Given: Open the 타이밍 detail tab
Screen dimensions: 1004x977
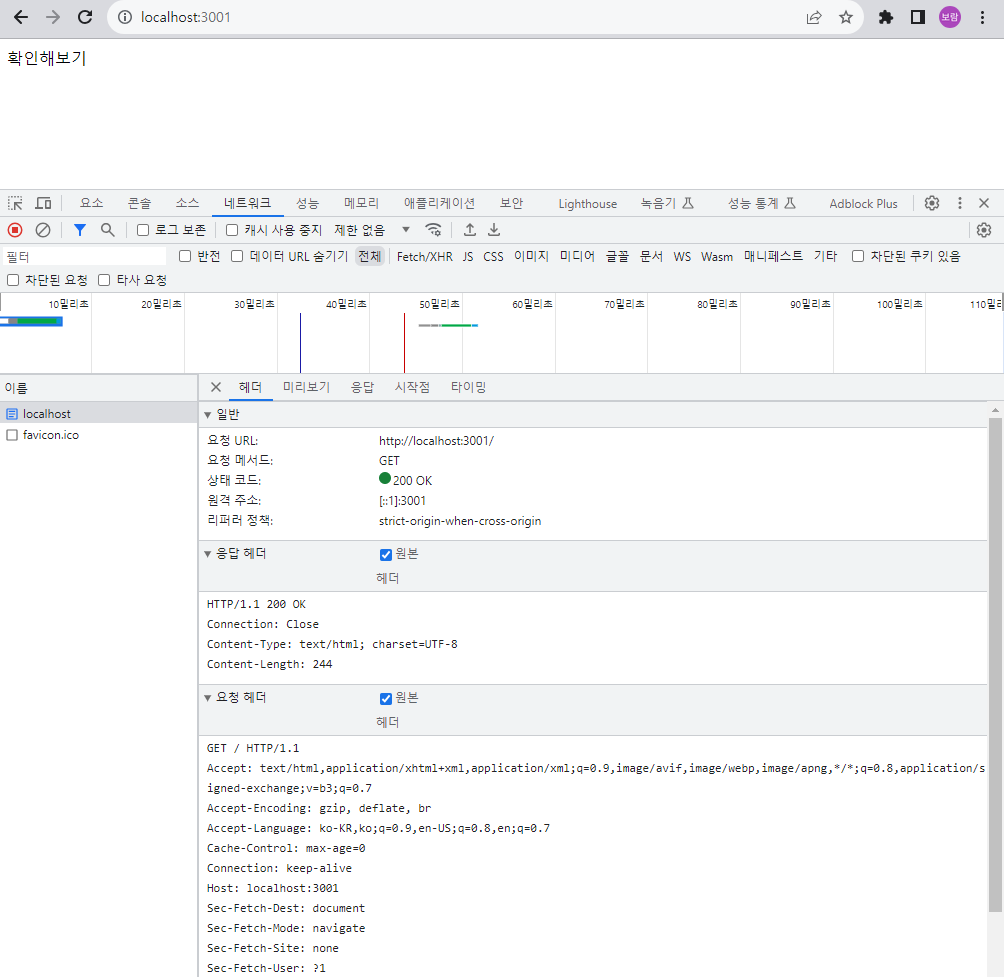Looking at the screenshot, I should (468, 387).
